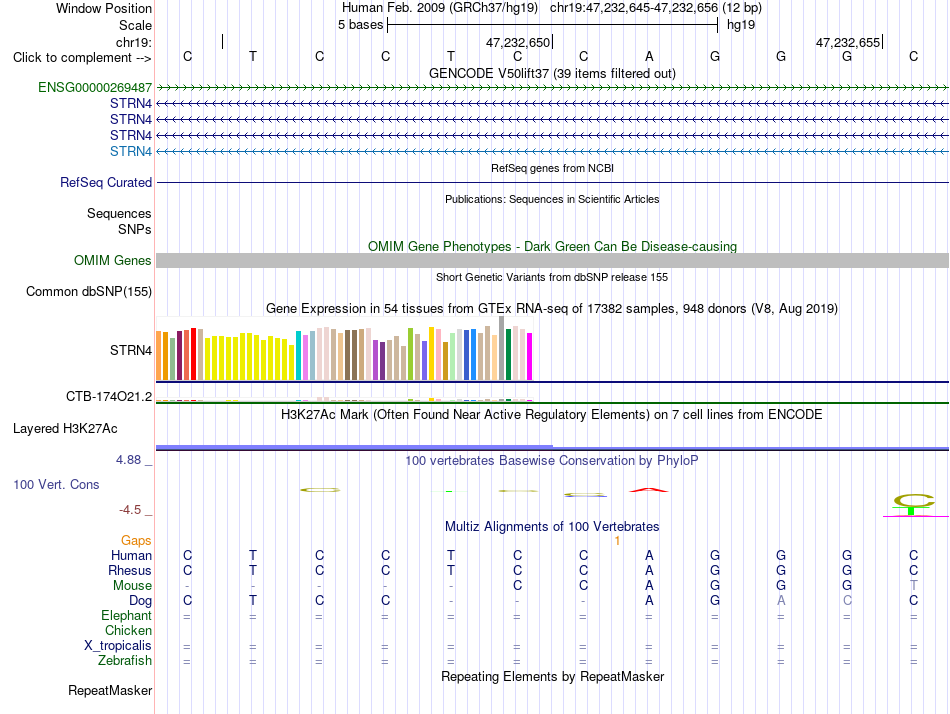Open 'Multiz Alignments of 100 Vertebrates' title
The image size is (950, 714).
coord(552,526)
